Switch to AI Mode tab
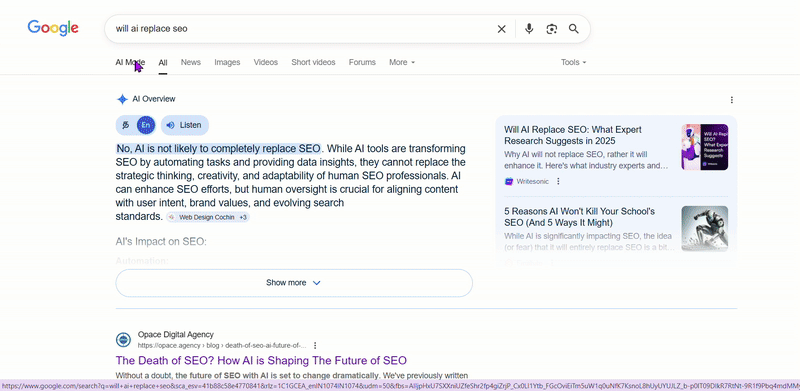800x391 pixels. (x=130, y=62)
